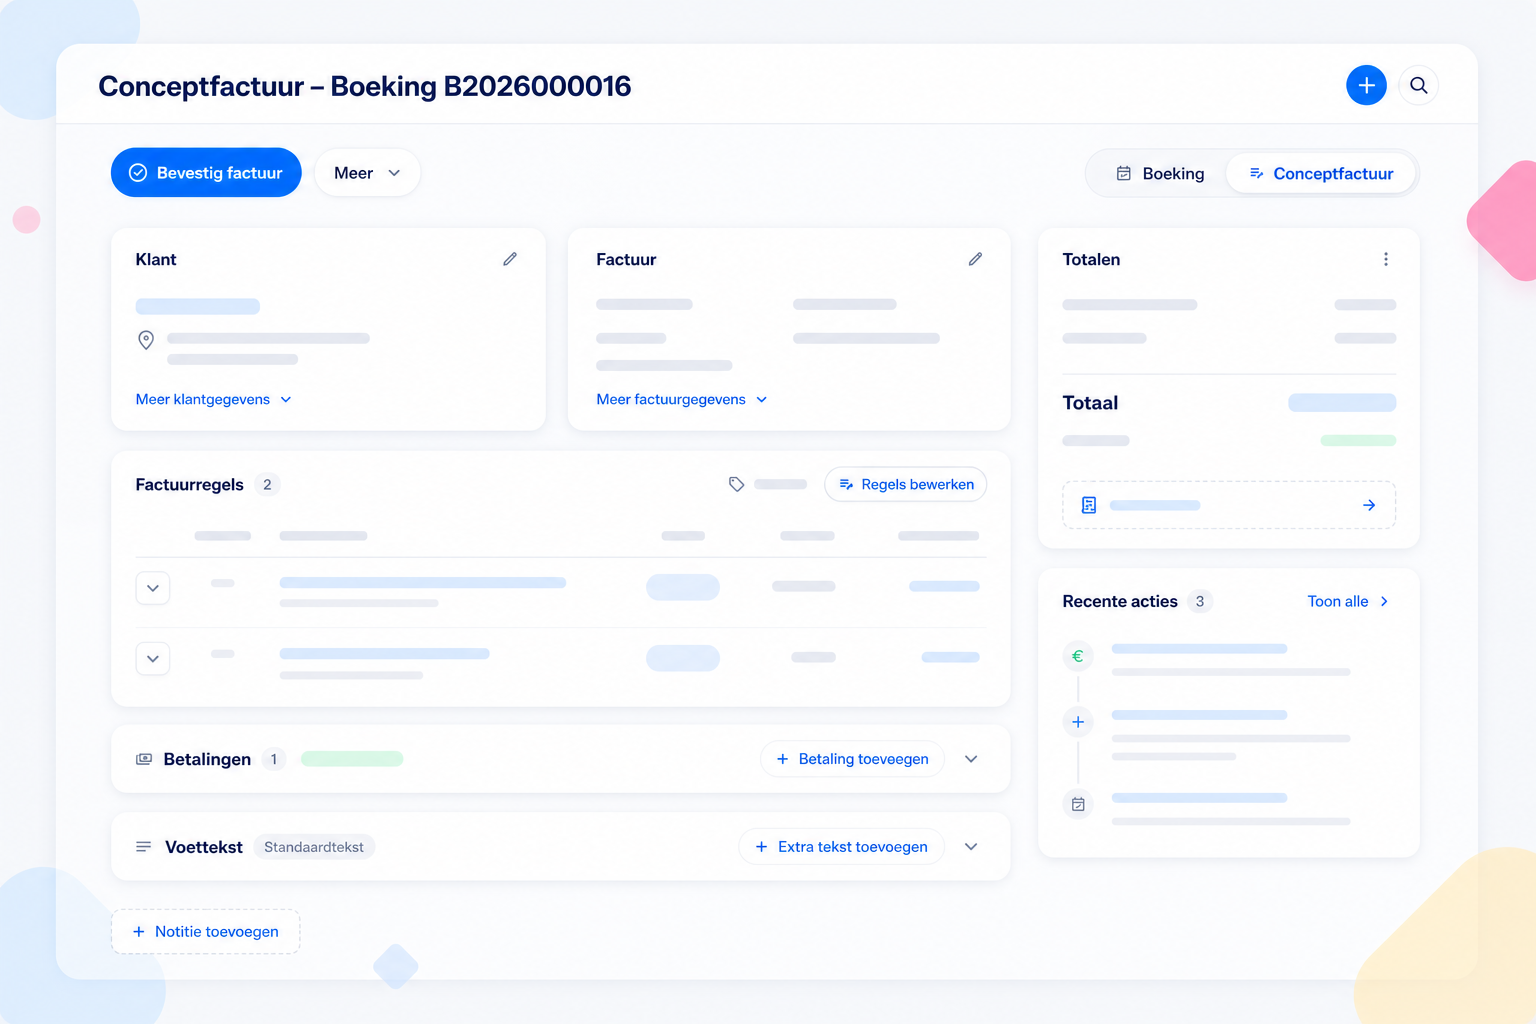The height and width of the screenshot is (1024, 1536).
Task: Open Toon alle link in Recente acties
Action: [x=1348, y=601]
